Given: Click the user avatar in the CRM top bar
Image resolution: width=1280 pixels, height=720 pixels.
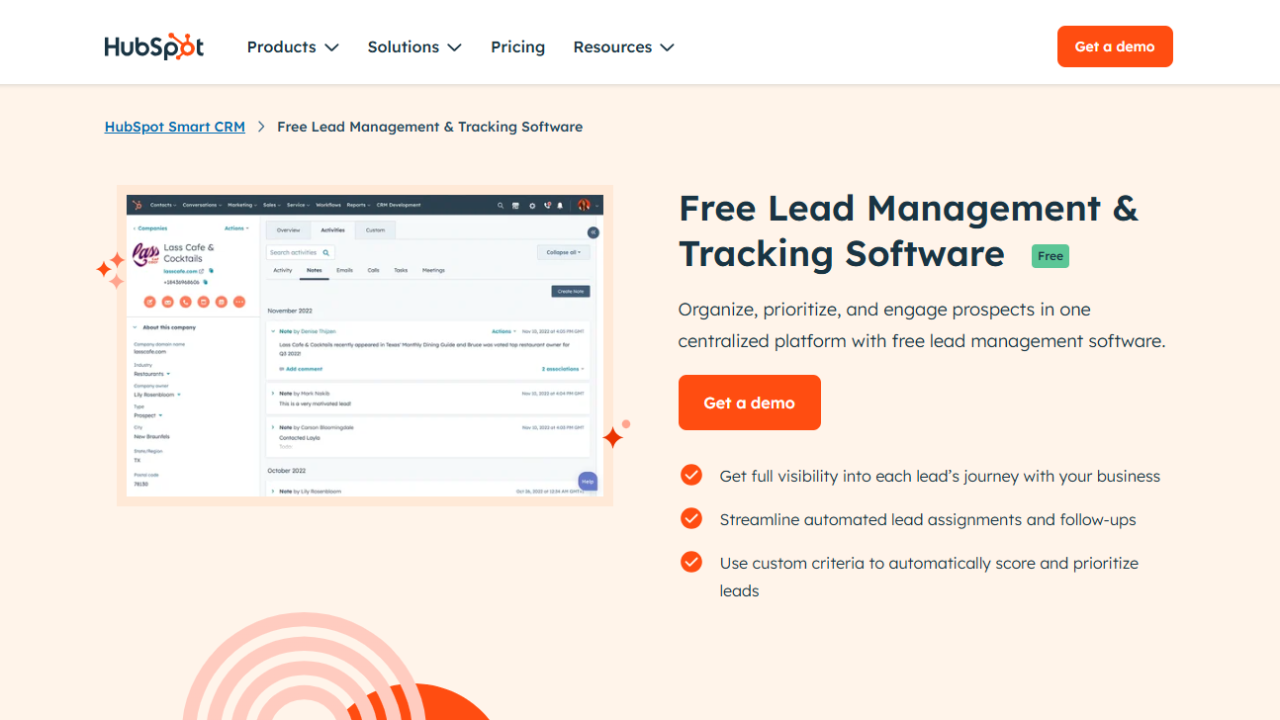Looking at the screenshot, I should click(x=584, y=205).
